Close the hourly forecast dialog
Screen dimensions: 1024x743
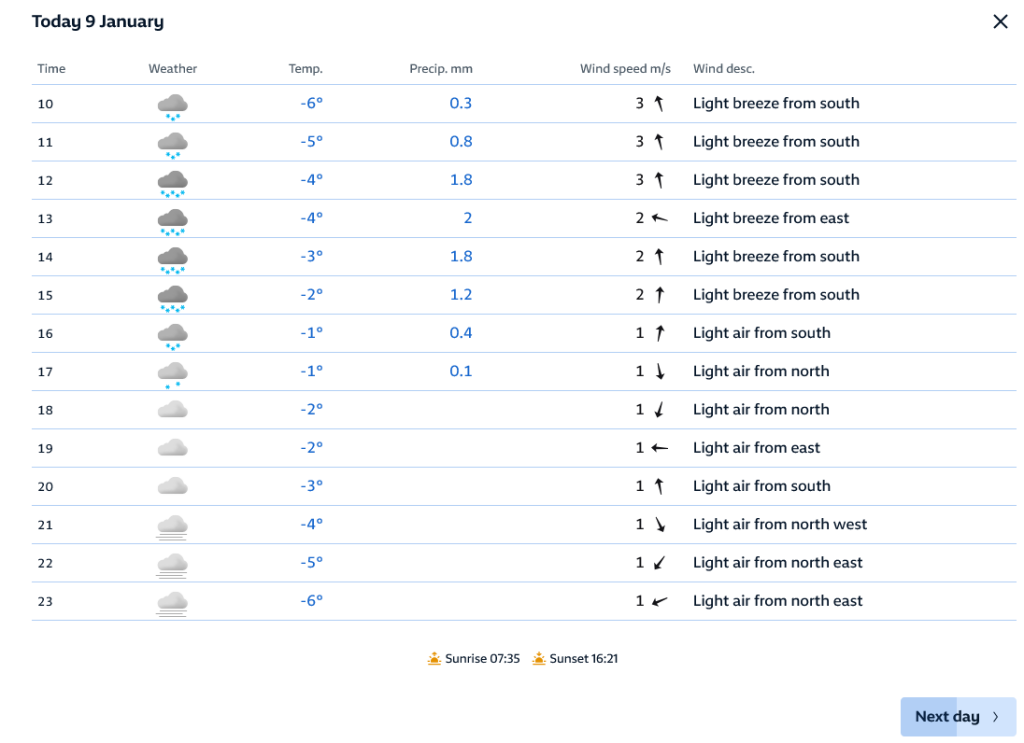click(1000, 22)
